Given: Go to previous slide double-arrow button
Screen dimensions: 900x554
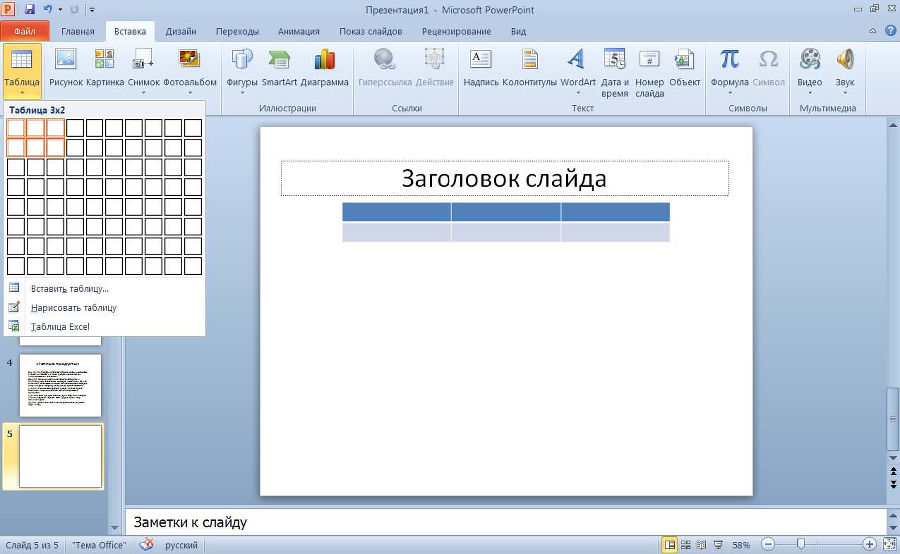Looking at the screenshot, I should point(893,472).
